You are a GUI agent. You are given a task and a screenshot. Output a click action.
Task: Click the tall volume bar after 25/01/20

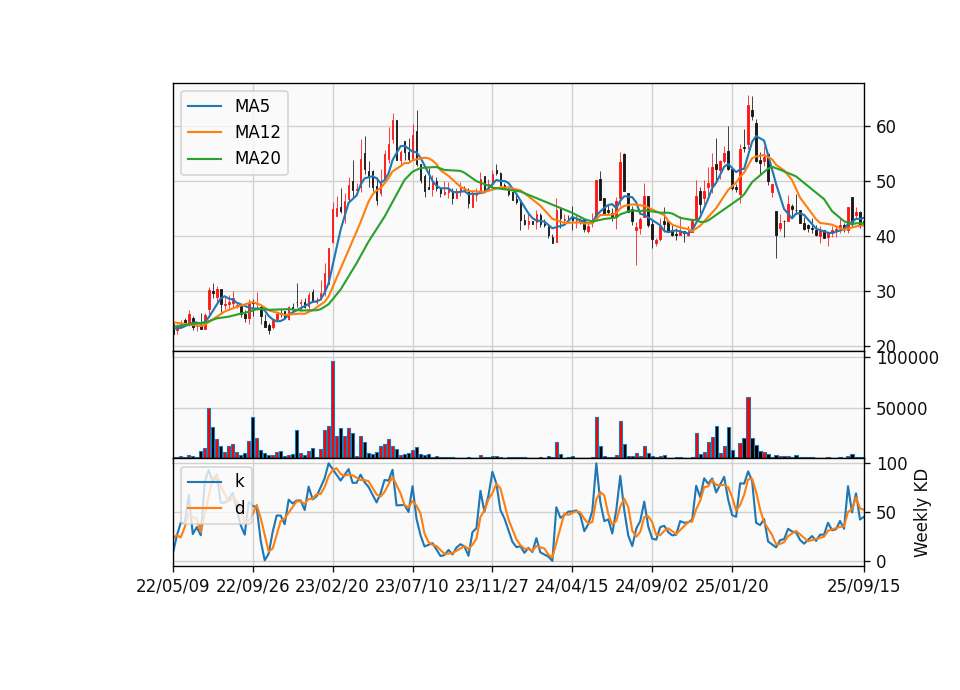[748, 428]
